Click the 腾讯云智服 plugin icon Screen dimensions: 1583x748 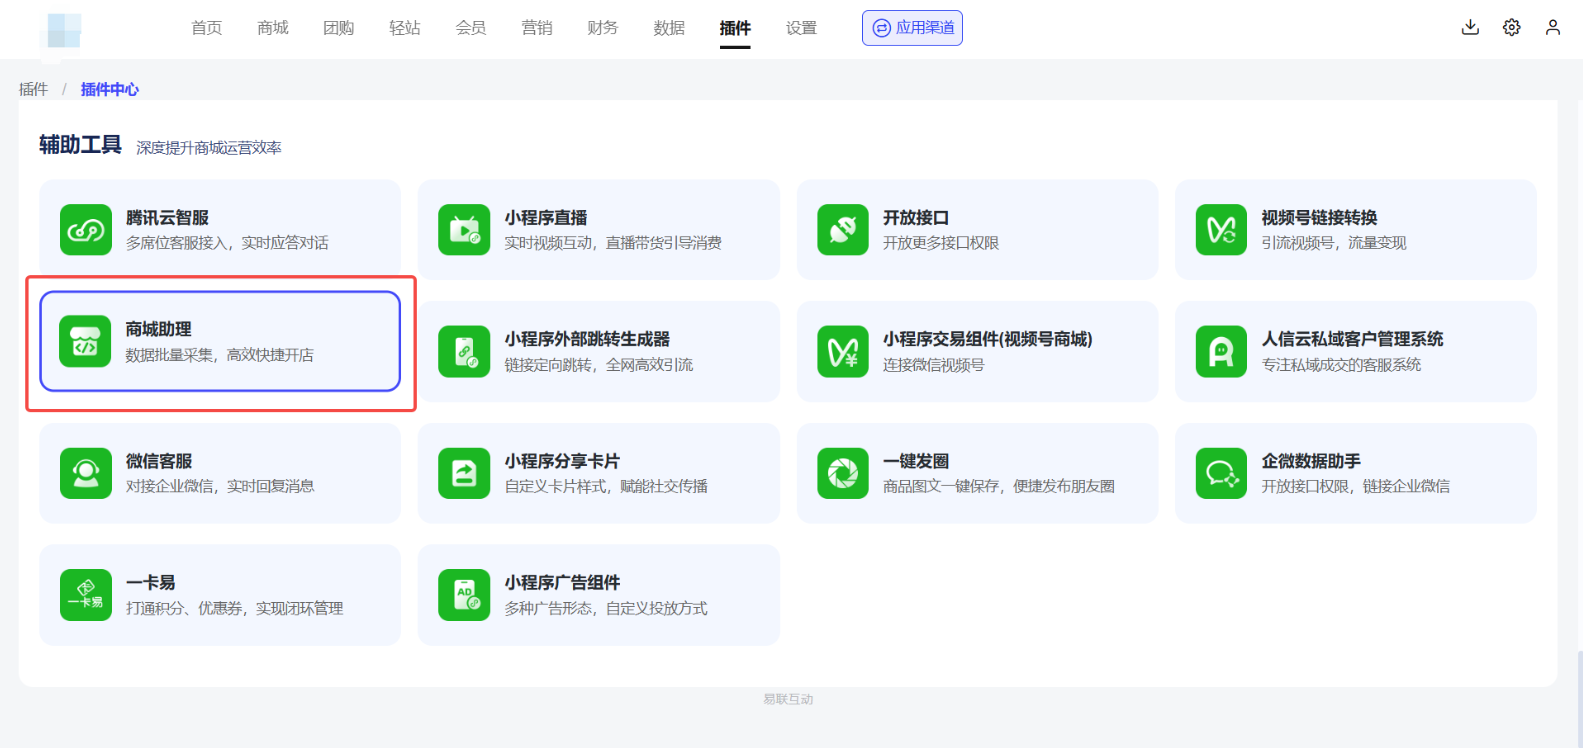click(85, 230)
